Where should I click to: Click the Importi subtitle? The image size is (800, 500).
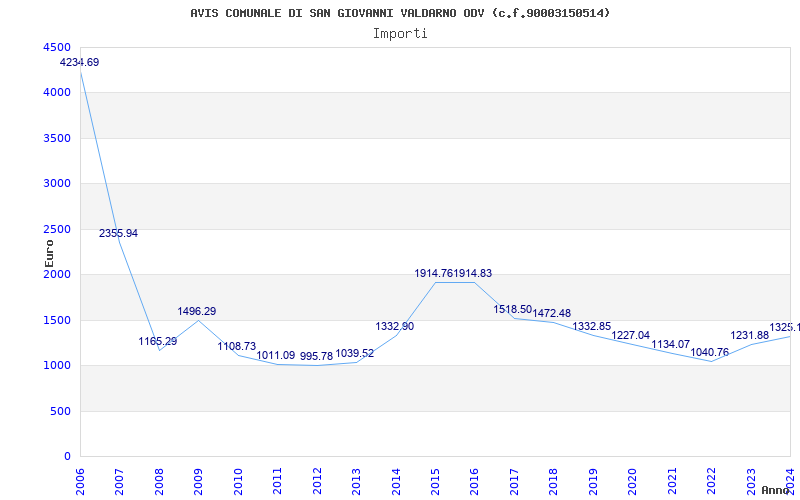click(400, 33)
